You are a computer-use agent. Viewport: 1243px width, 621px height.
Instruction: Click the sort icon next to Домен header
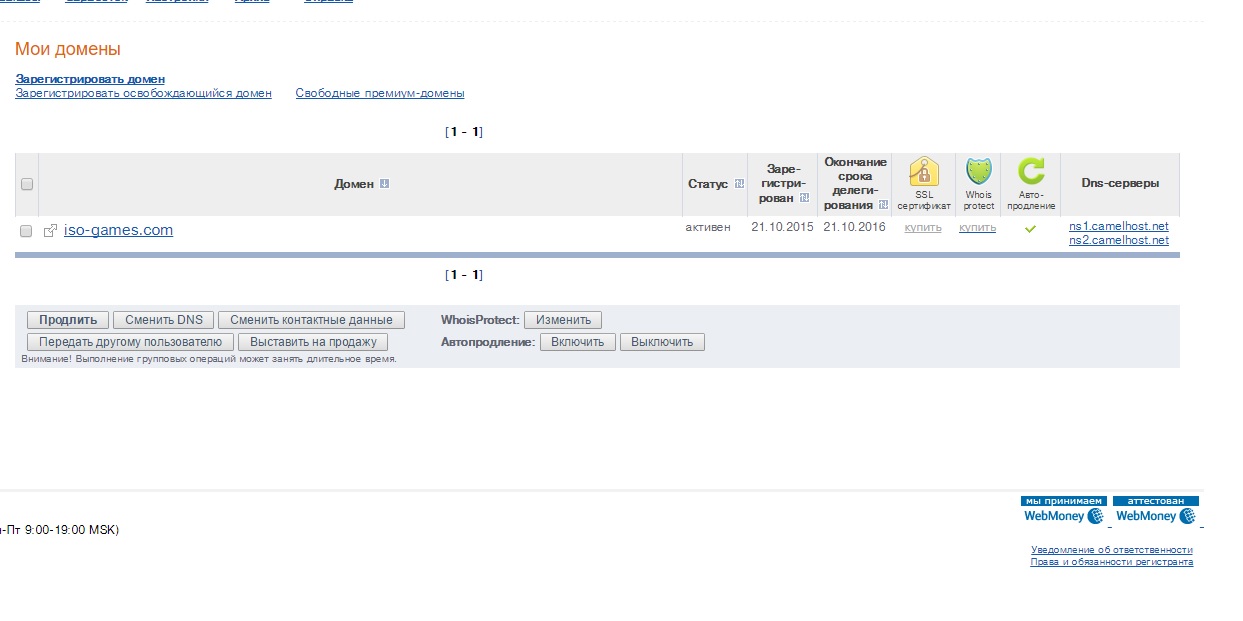coord(384,184)
